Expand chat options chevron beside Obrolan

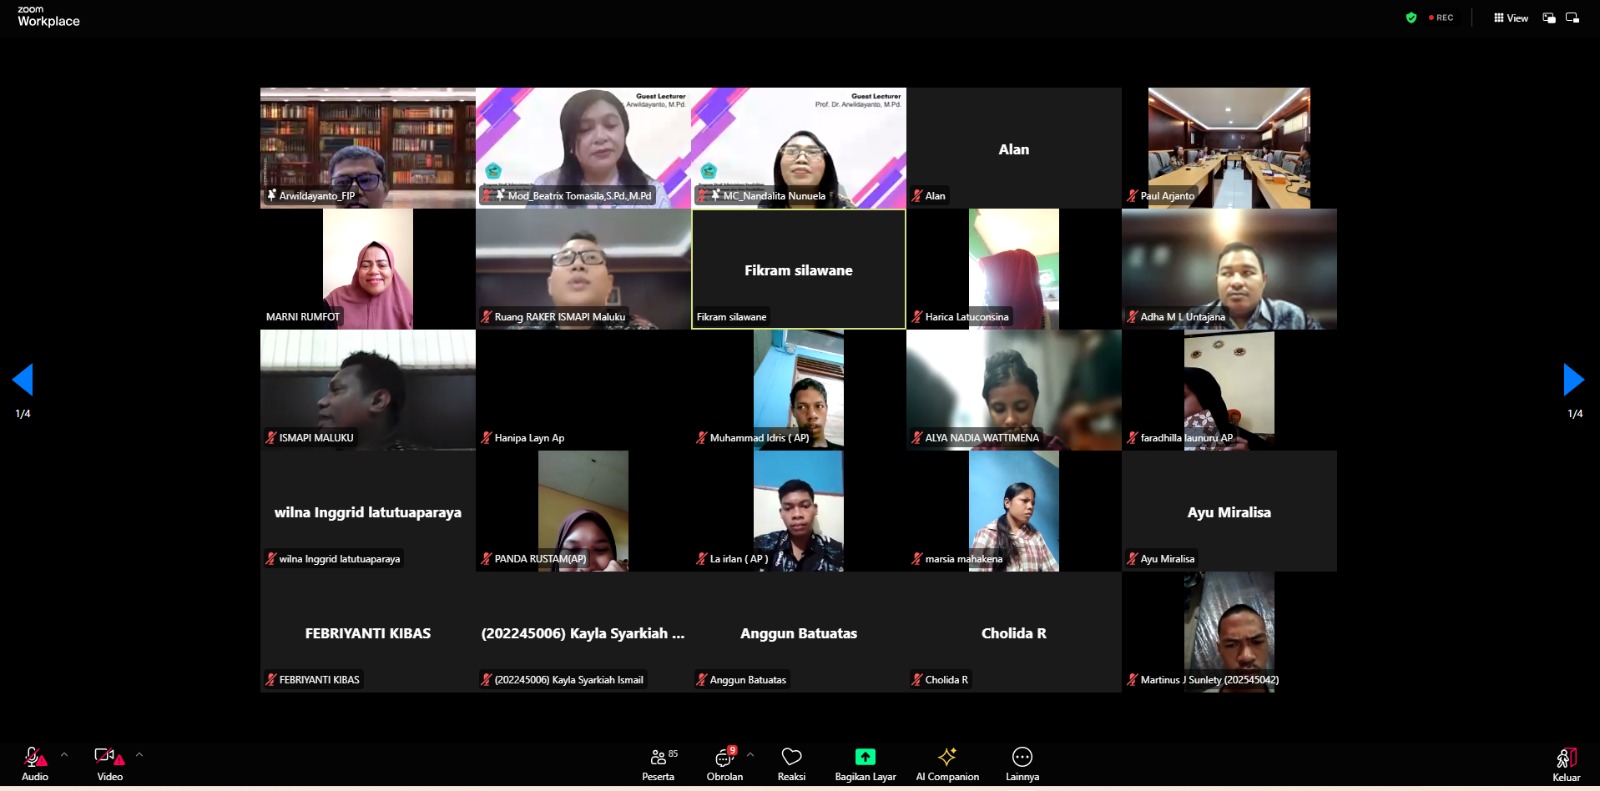point(750,755)
